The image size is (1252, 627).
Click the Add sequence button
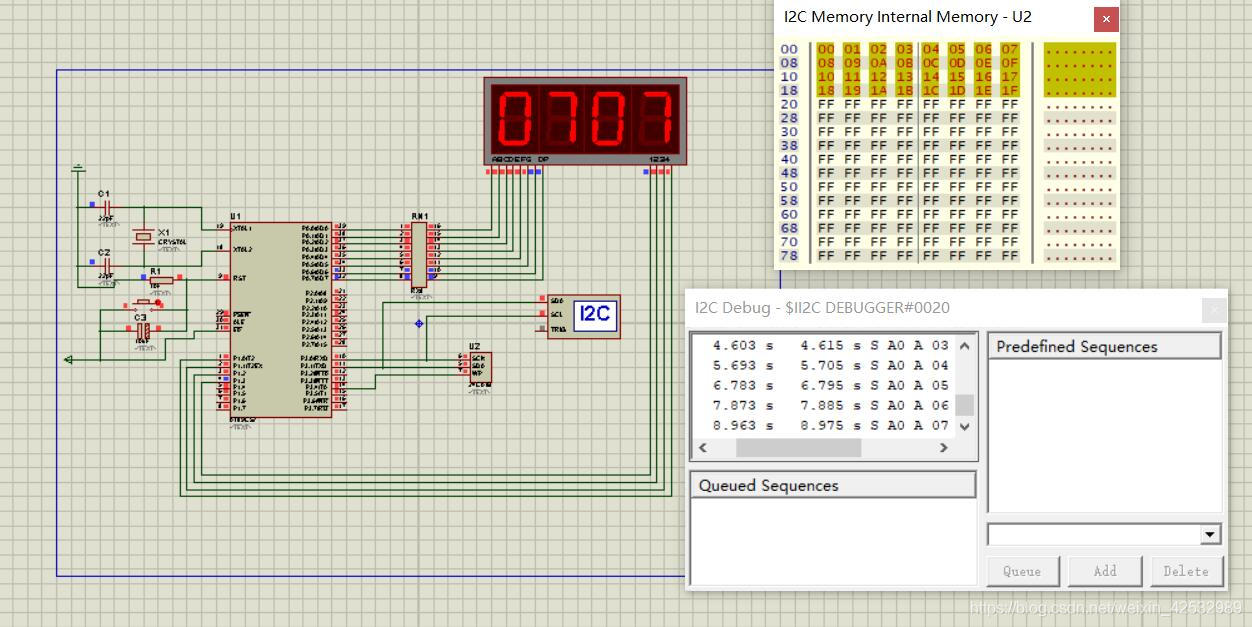click(x=1104, y=571)
